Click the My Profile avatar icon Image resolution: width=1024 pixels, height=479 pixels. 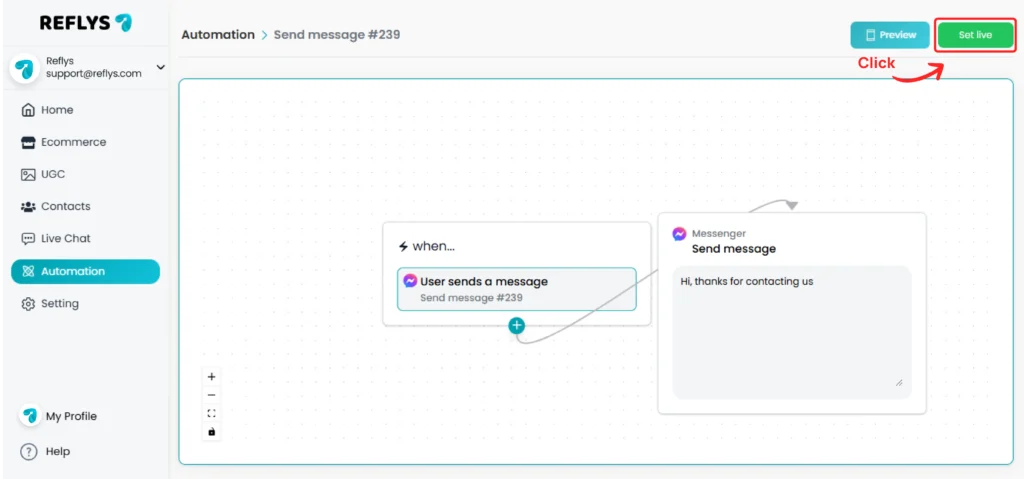coord(29,416)
